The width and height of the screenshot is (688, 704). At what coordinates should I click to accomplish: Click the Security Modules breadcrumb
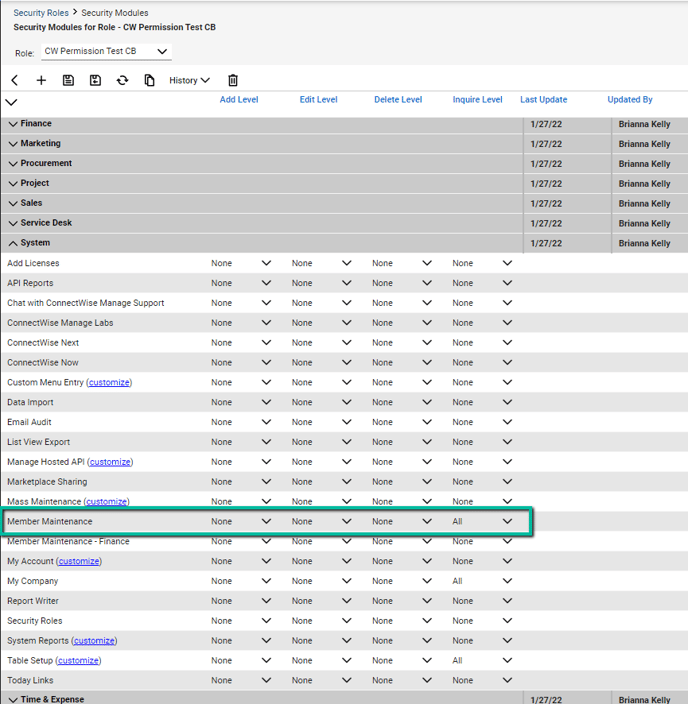115,13
